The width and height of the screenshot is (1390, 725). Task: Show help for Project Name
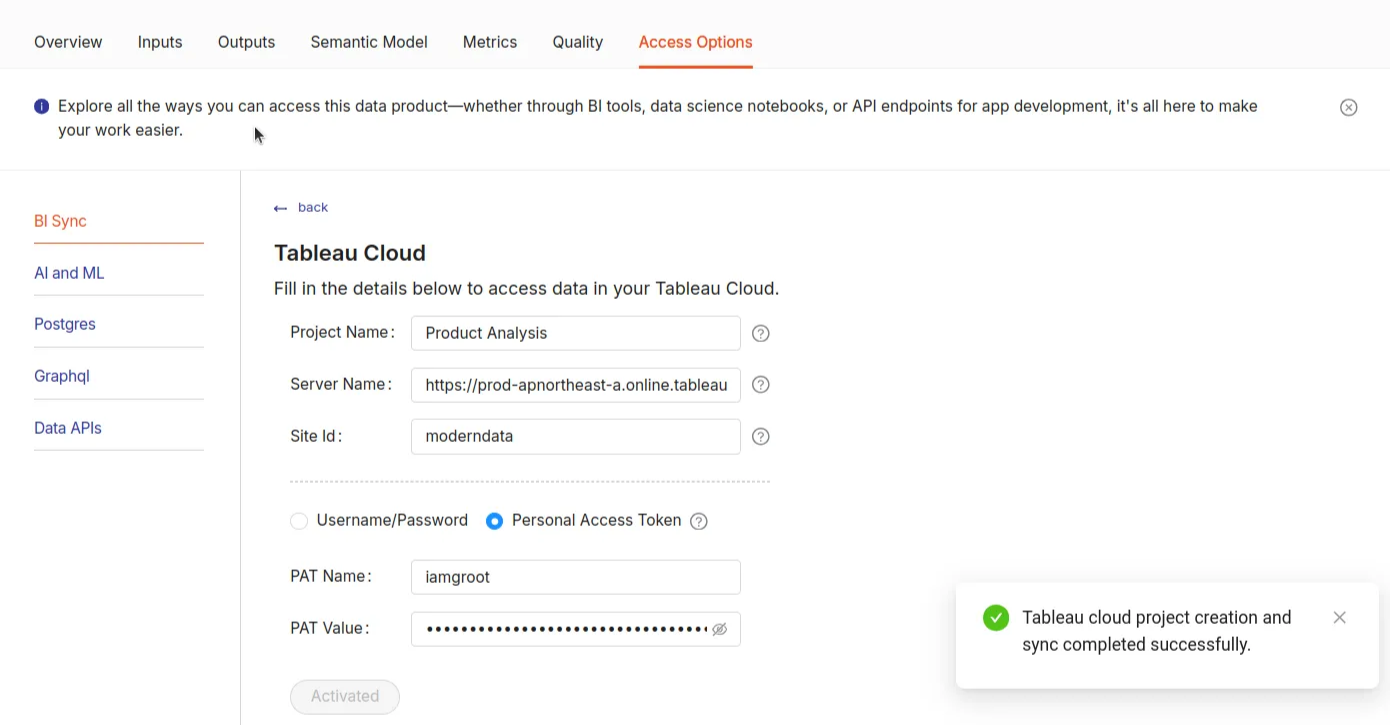(x=761, y=333)
